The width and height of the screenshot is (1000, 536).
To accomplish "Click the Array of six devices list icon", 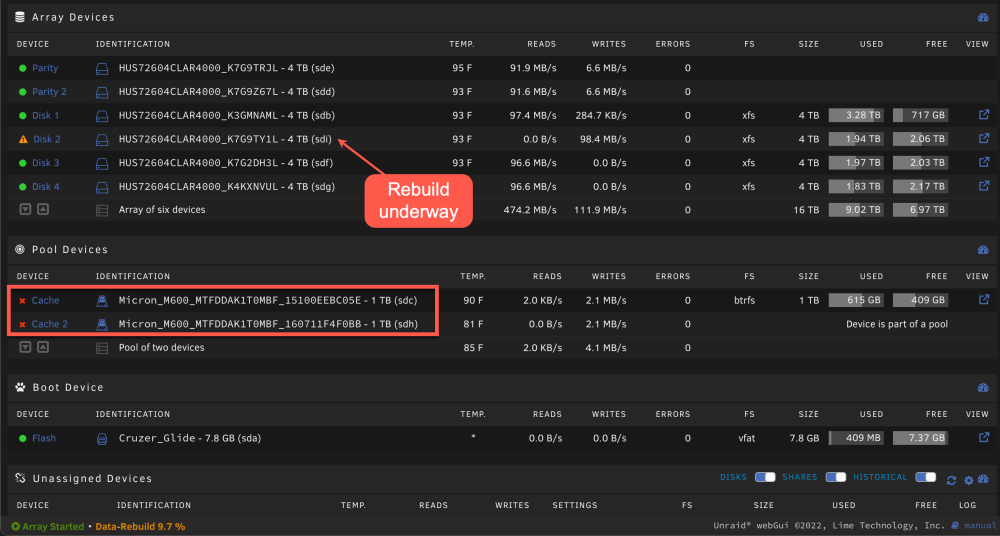I will 102,209.
